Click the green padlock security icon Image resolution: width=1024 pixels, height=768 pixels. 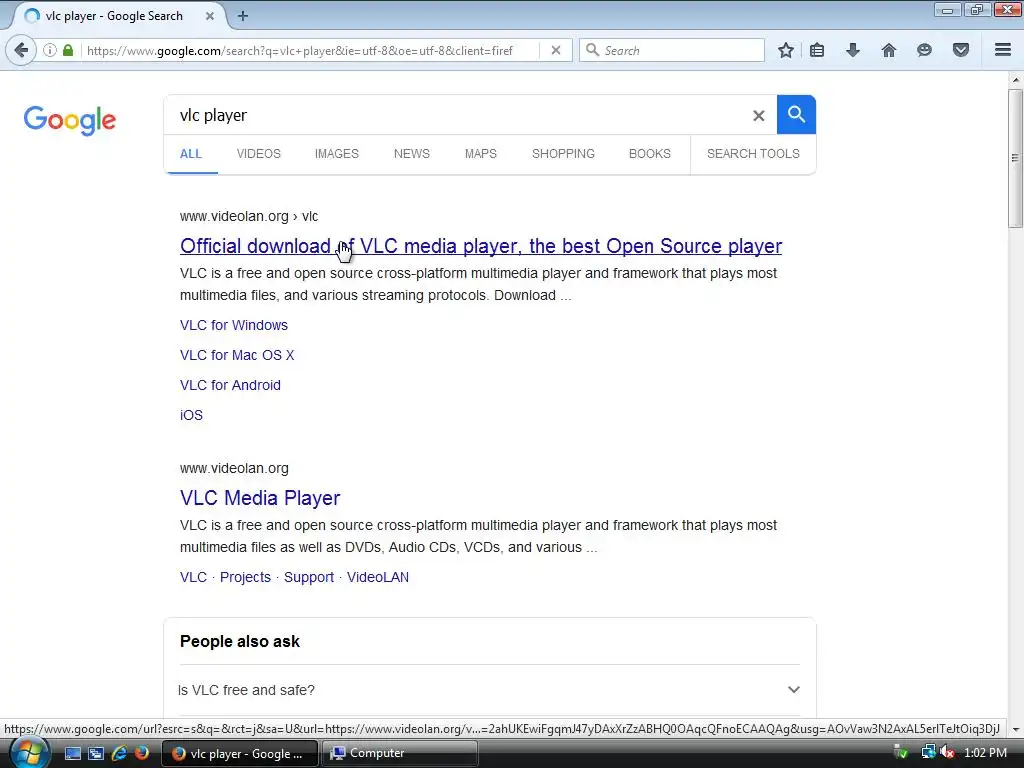68,50
